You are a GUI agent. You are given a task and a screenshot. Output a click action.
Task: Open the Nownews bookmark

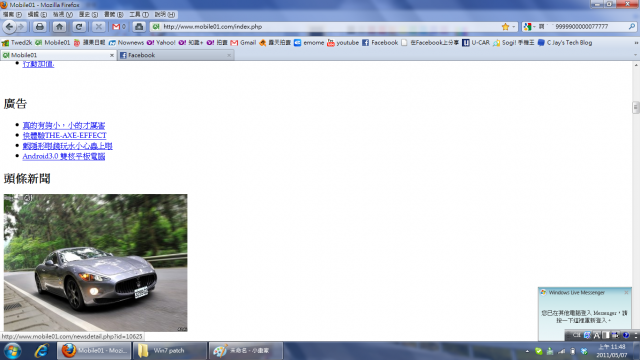(x=126, y=42)
